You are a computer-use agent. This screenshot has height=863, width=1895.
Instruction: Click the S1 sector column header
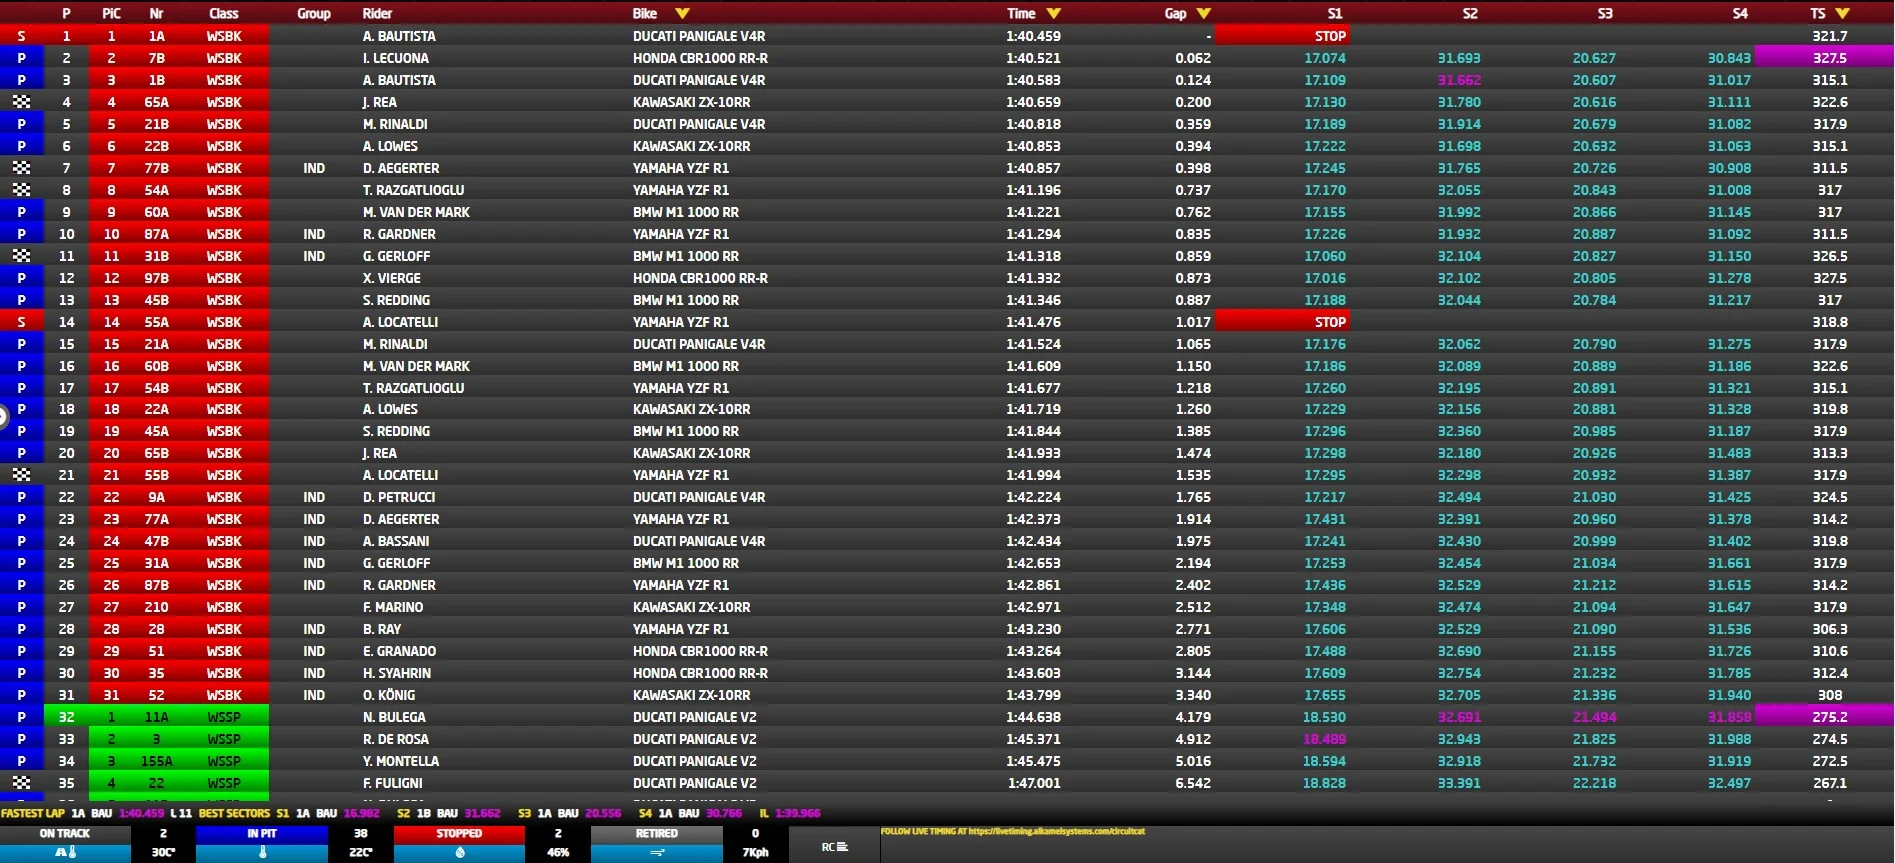[1335, 13]
